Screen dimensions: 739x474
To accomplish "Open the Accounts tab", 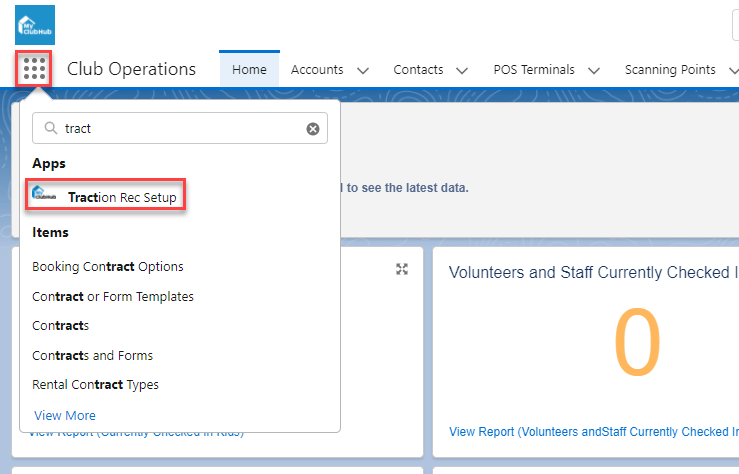I will pyautogui.click(x=317, y=70).
